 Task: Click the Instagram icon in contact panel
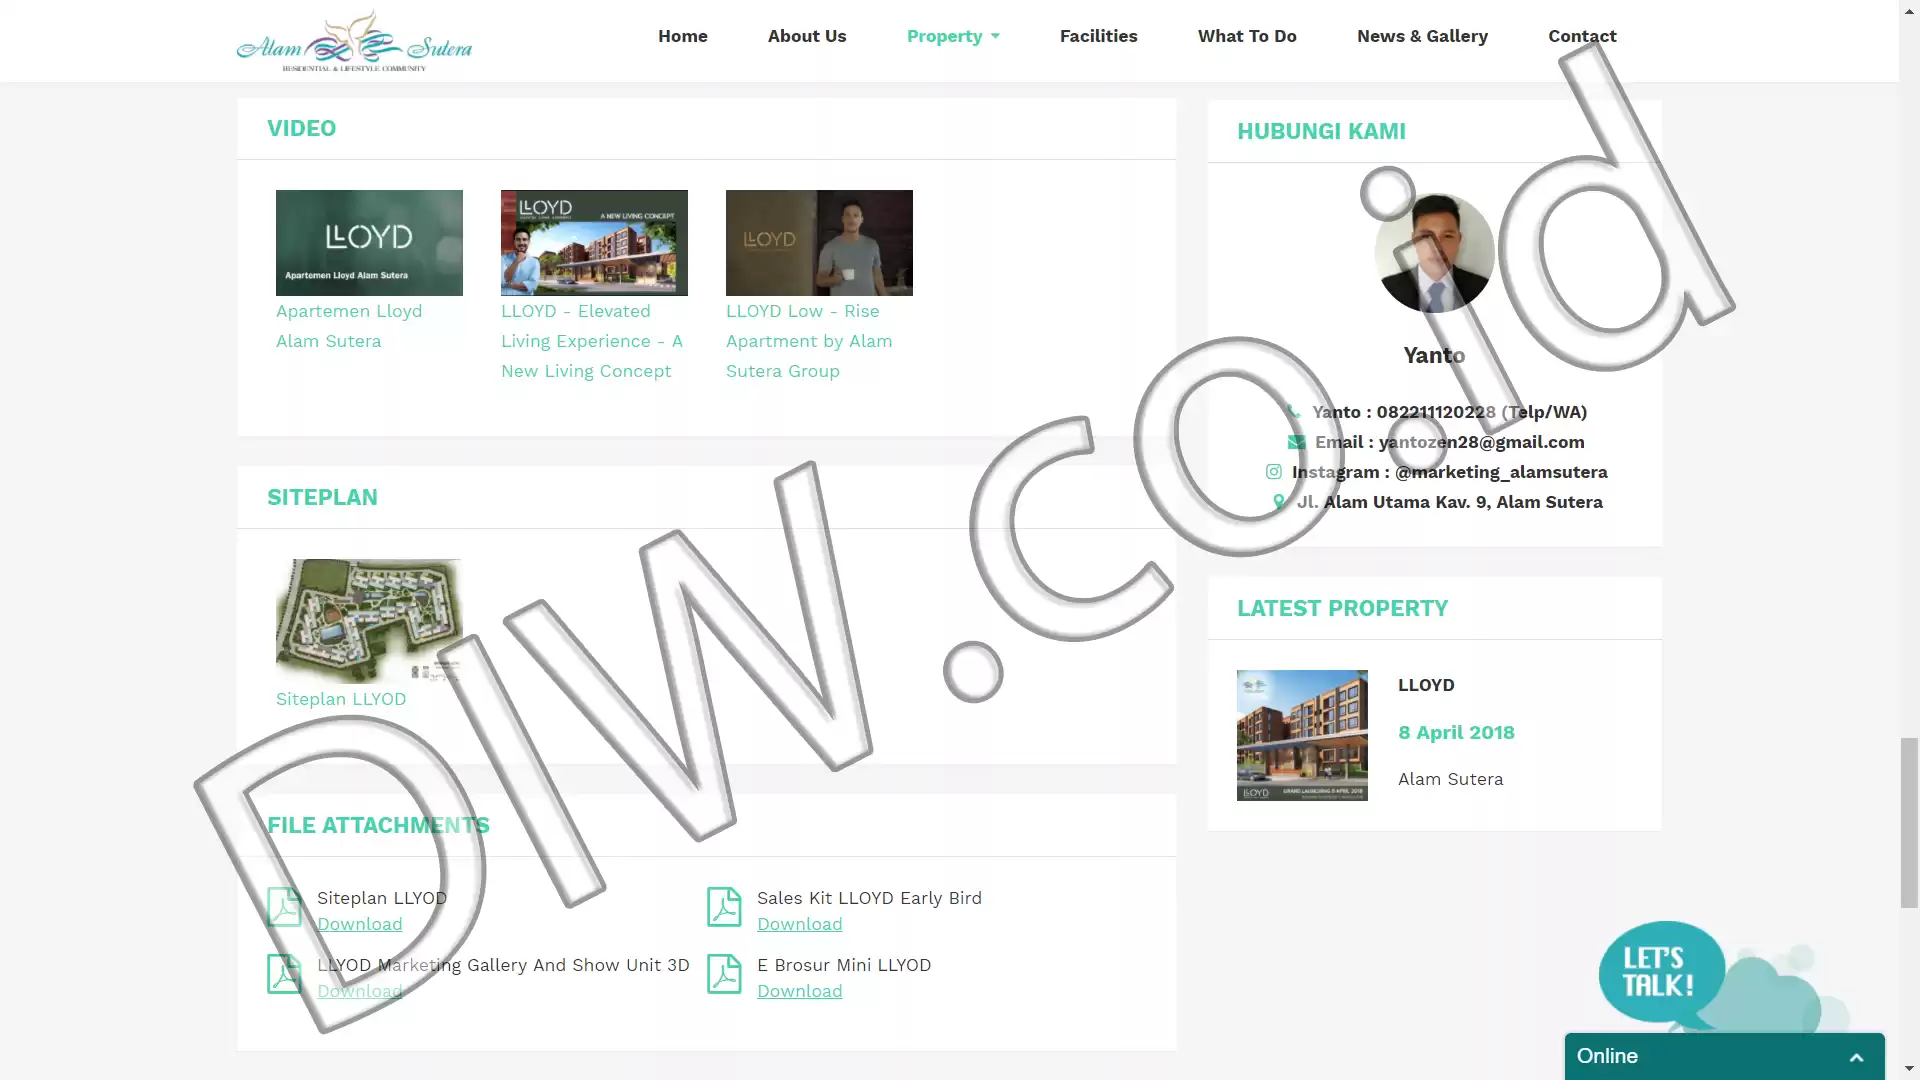(x=1273, y=472)
